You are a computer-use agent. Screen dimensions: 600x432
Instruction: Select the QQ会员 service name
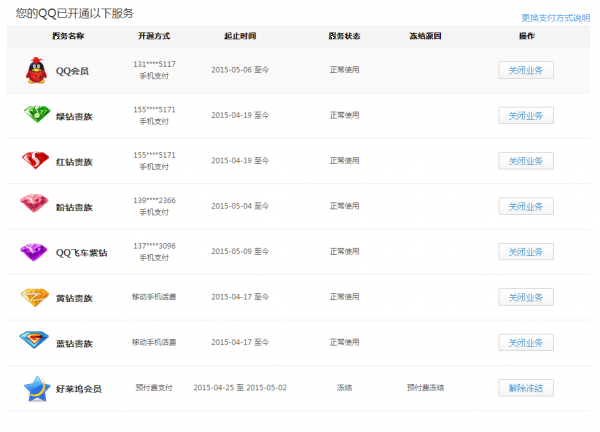(x=72, y=71)
